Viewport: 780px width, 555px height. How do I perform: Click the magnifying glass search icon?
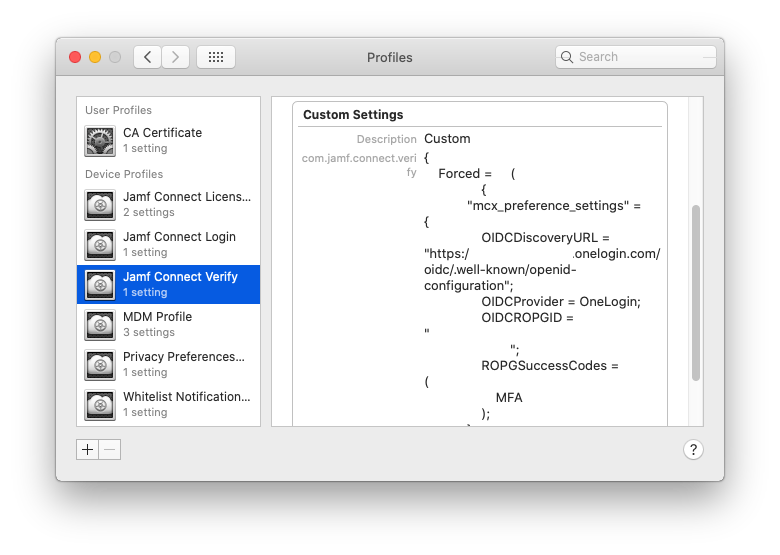(567, 57)
